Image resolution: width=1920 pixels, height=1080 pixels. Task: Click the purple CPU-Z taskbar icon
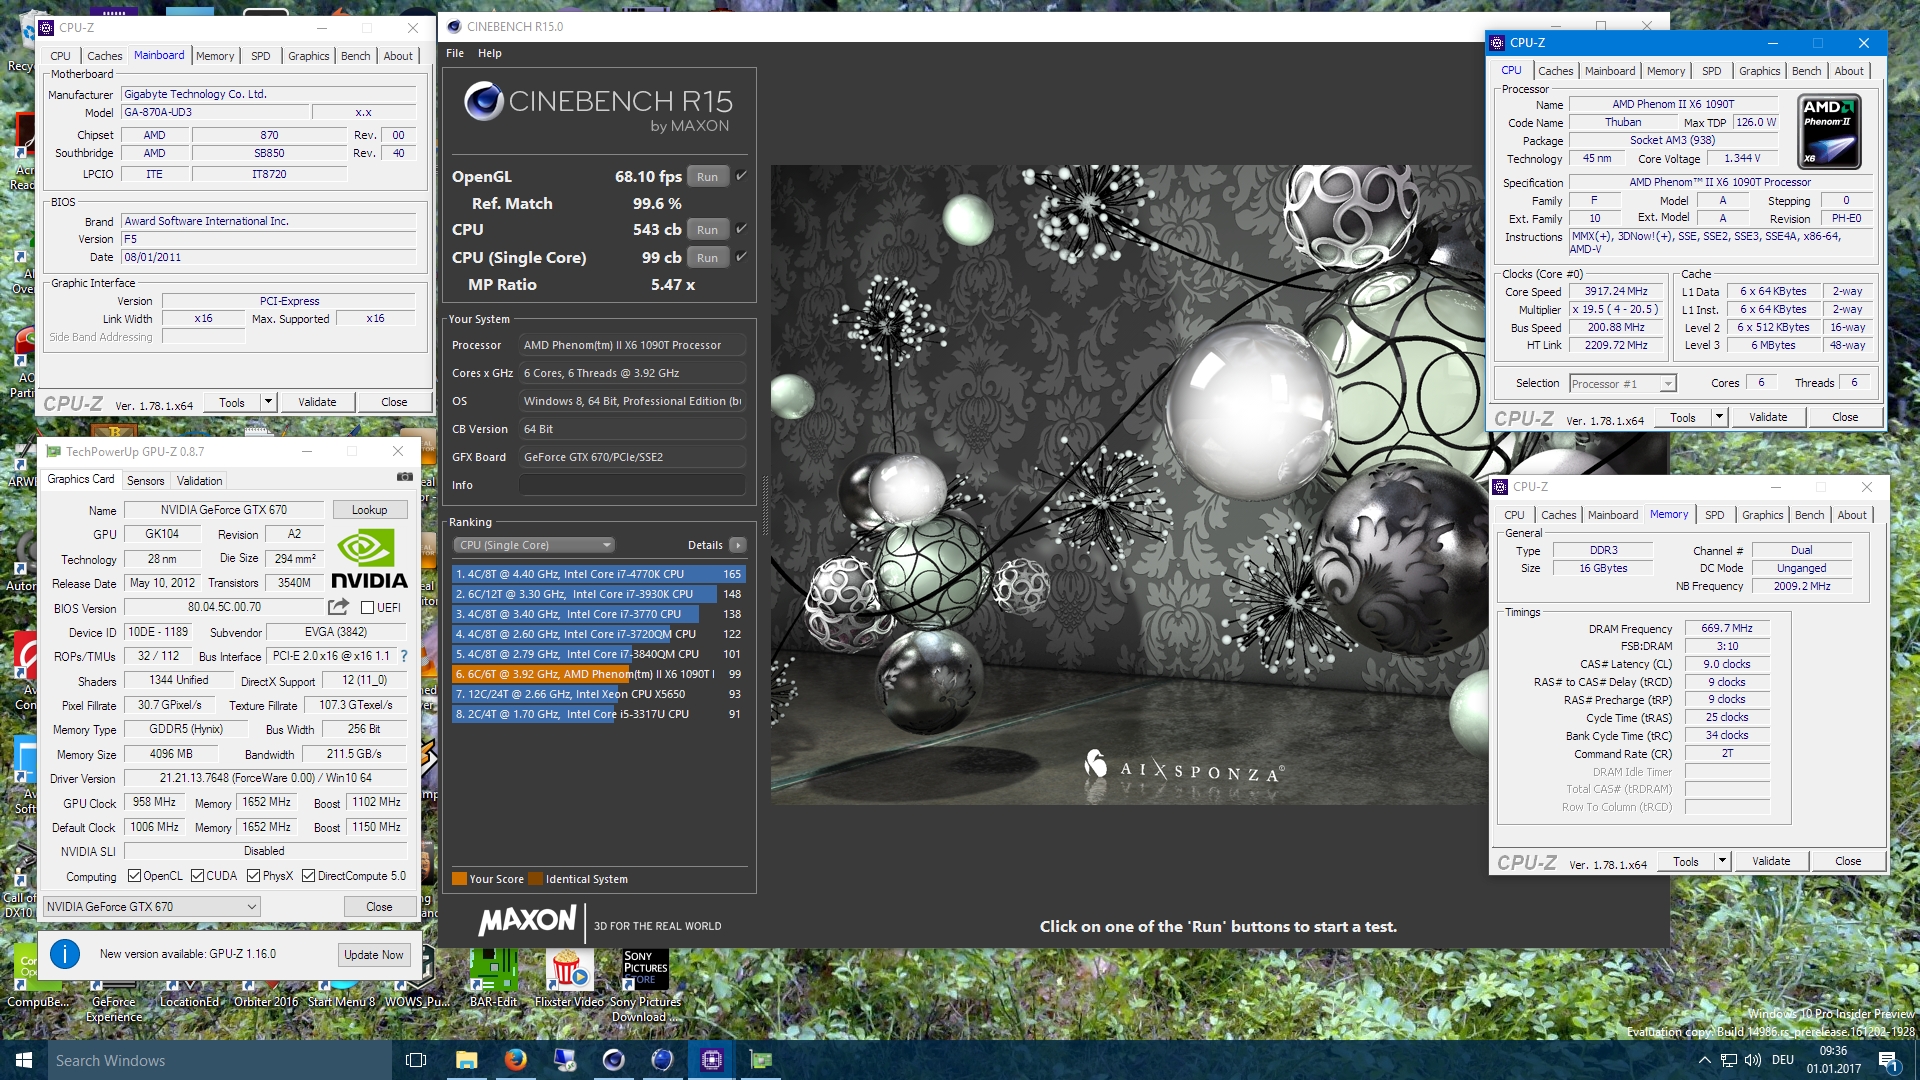[711, 1060]
